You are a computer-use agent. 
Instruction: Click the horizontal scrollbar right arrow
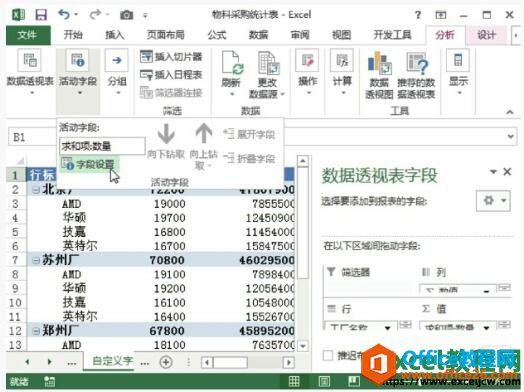[x=288, y=362]
